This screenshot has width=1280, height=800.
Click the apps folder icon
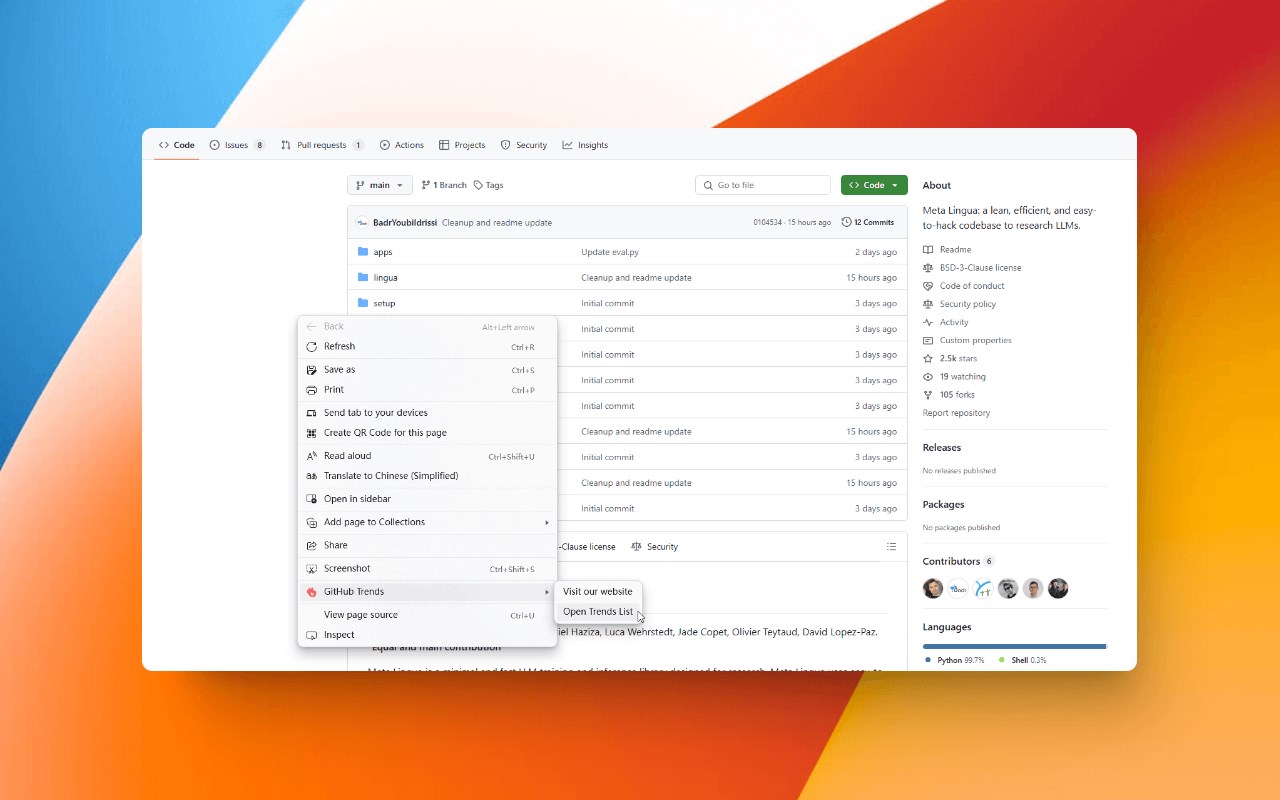click(x=363, y=252)
